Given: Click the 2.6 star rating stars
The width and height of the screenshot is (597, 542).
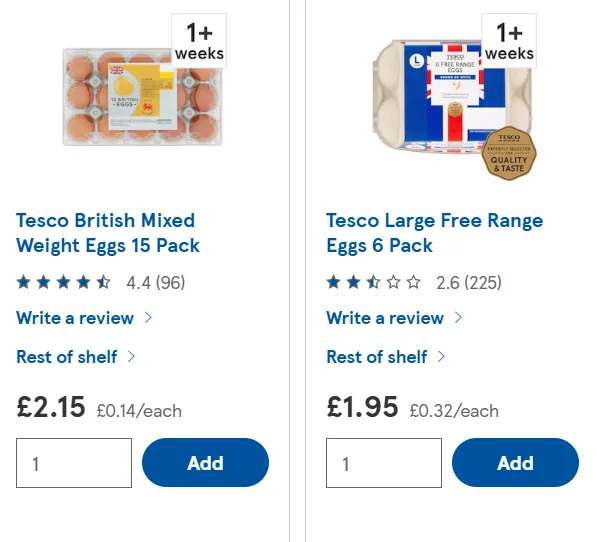Looking at the screenshot, I should tap(374, 282).
